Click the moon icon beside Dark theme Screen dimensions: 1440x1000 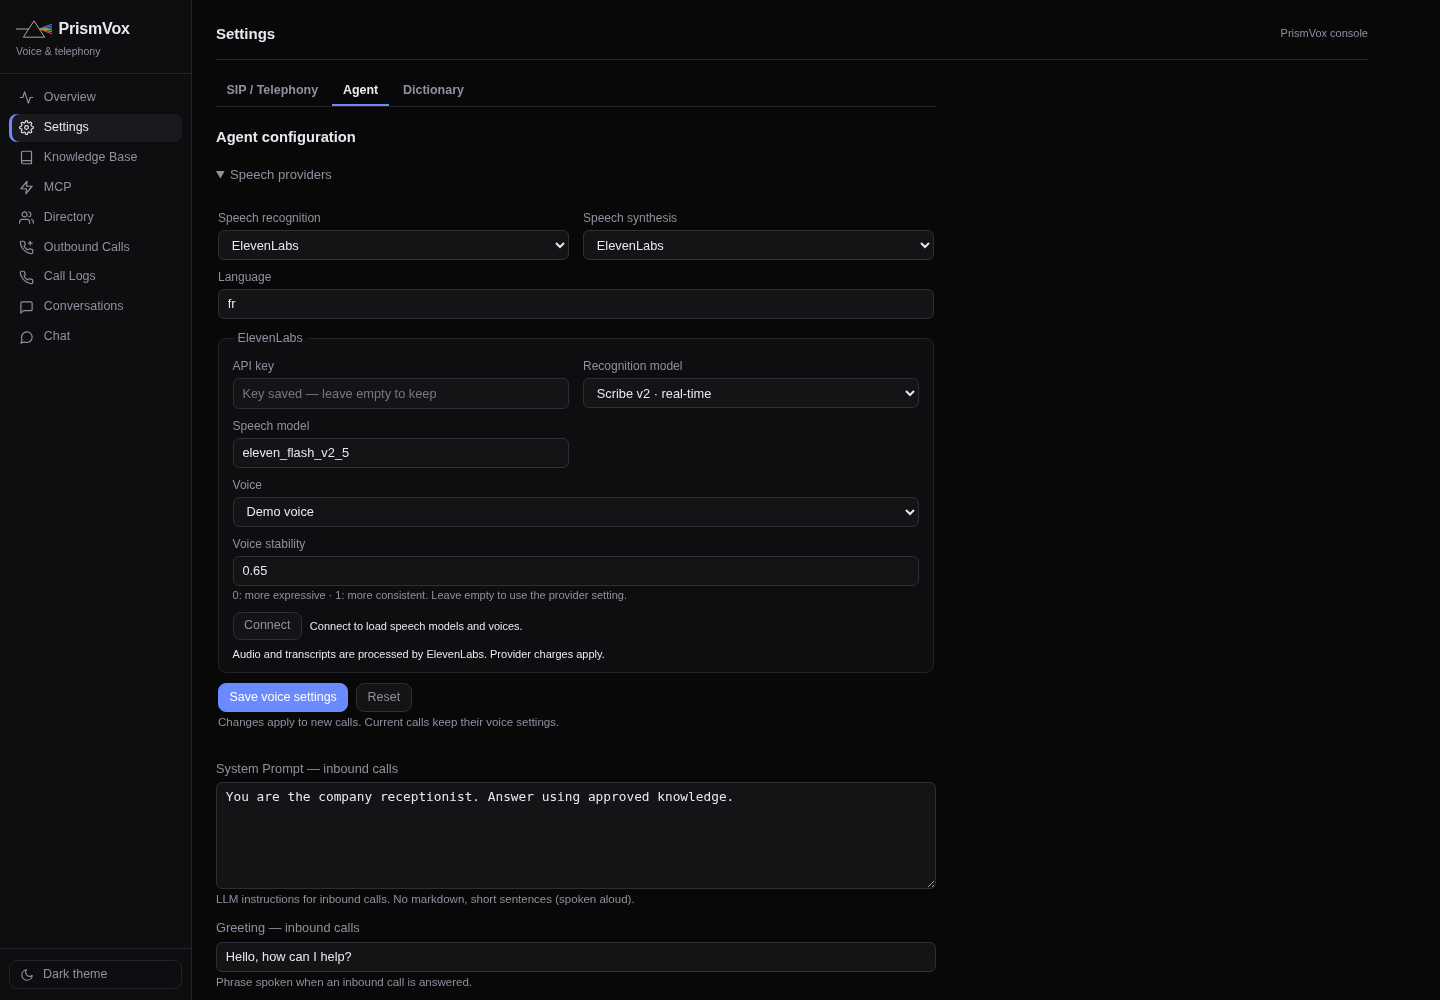pyautogui.click(x=27, y=974)
